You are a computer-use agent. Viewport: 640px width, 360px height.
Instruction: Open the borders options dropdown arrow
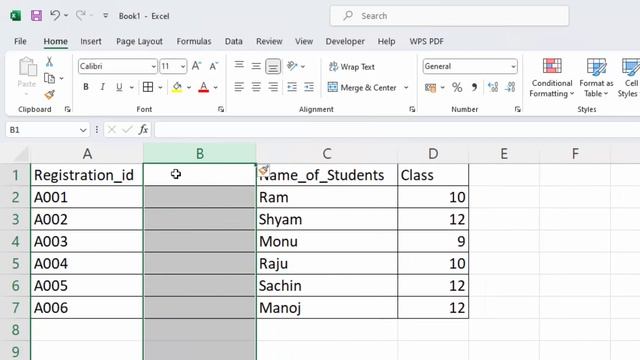(160, 87)
